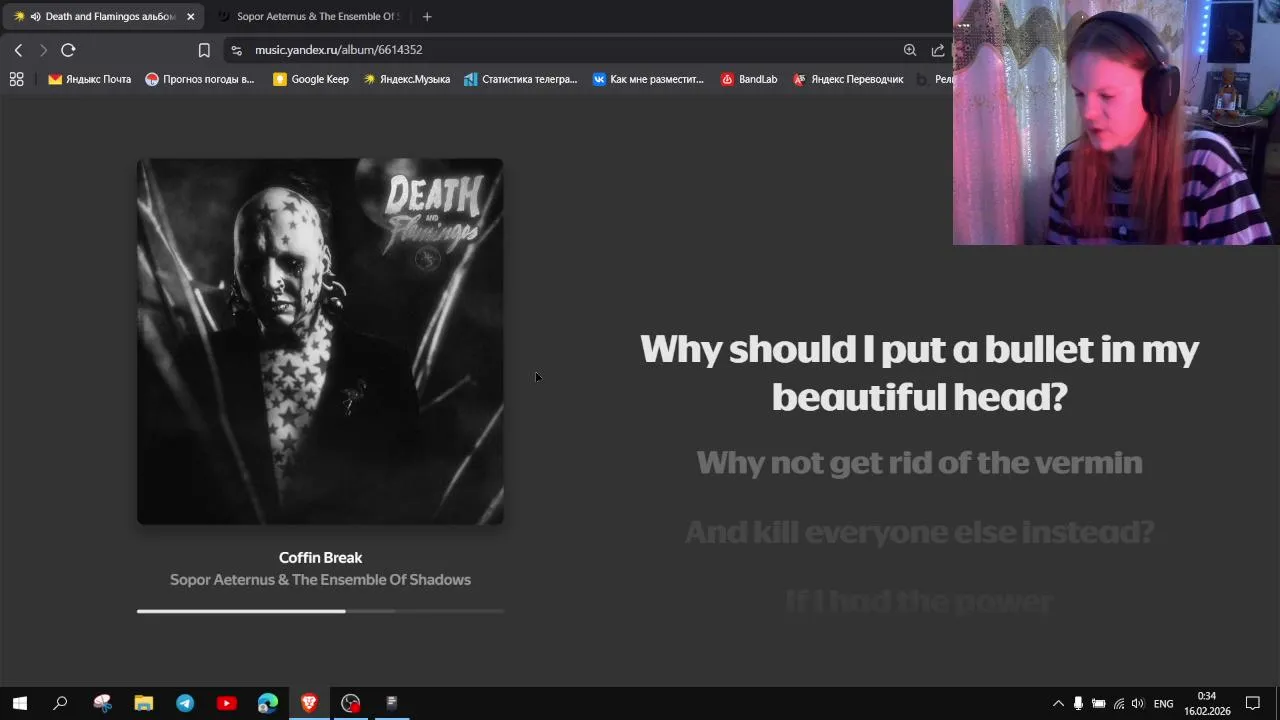Screen dimensions: 1280x720
Task: Open a new browser tab
Action: click(x=427, y=16)
